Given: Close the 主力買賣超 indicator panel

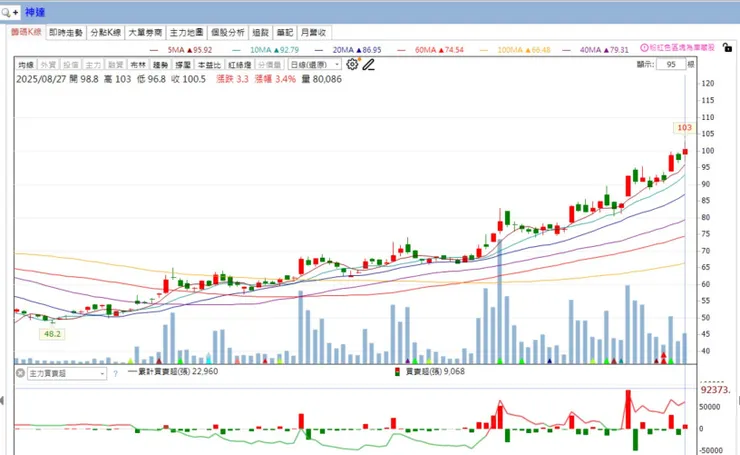Looking at the screenshot, I should pyautogui.click(x=20, y=373).
